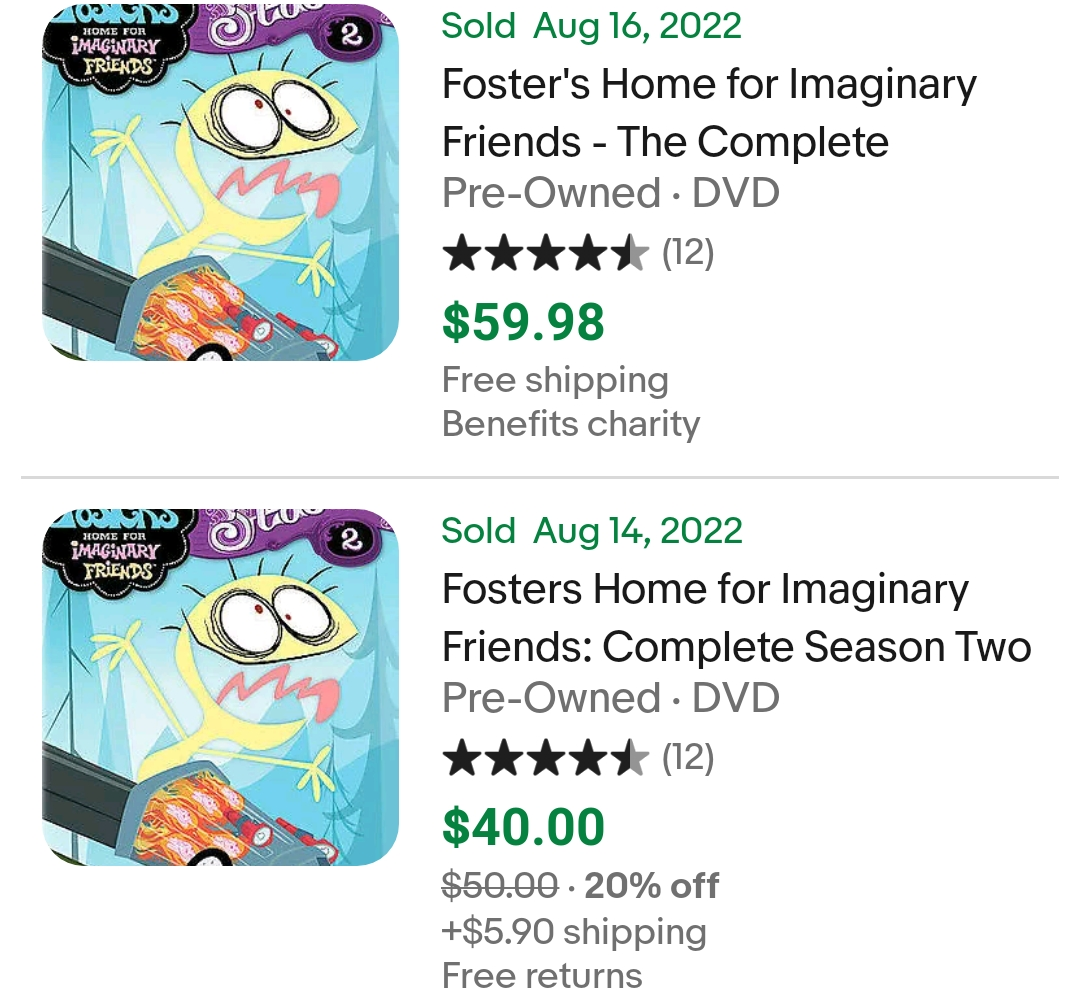Click the 'Benefits charity' label

point(571,424)
